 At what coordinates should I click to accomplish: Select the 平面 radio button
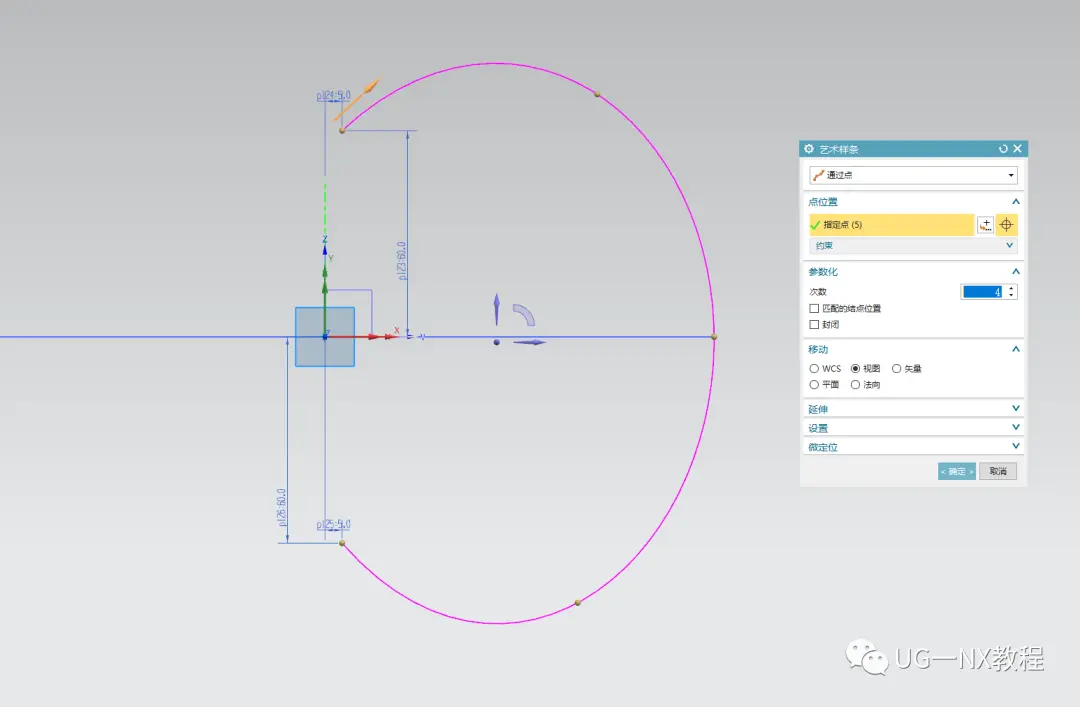(814, 385)
